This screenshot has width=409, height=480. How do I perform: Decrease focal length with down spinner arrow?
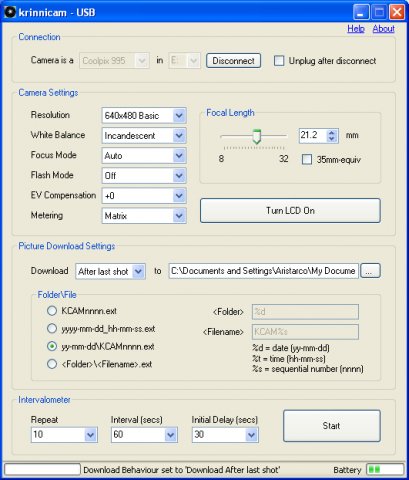(332, 139)
